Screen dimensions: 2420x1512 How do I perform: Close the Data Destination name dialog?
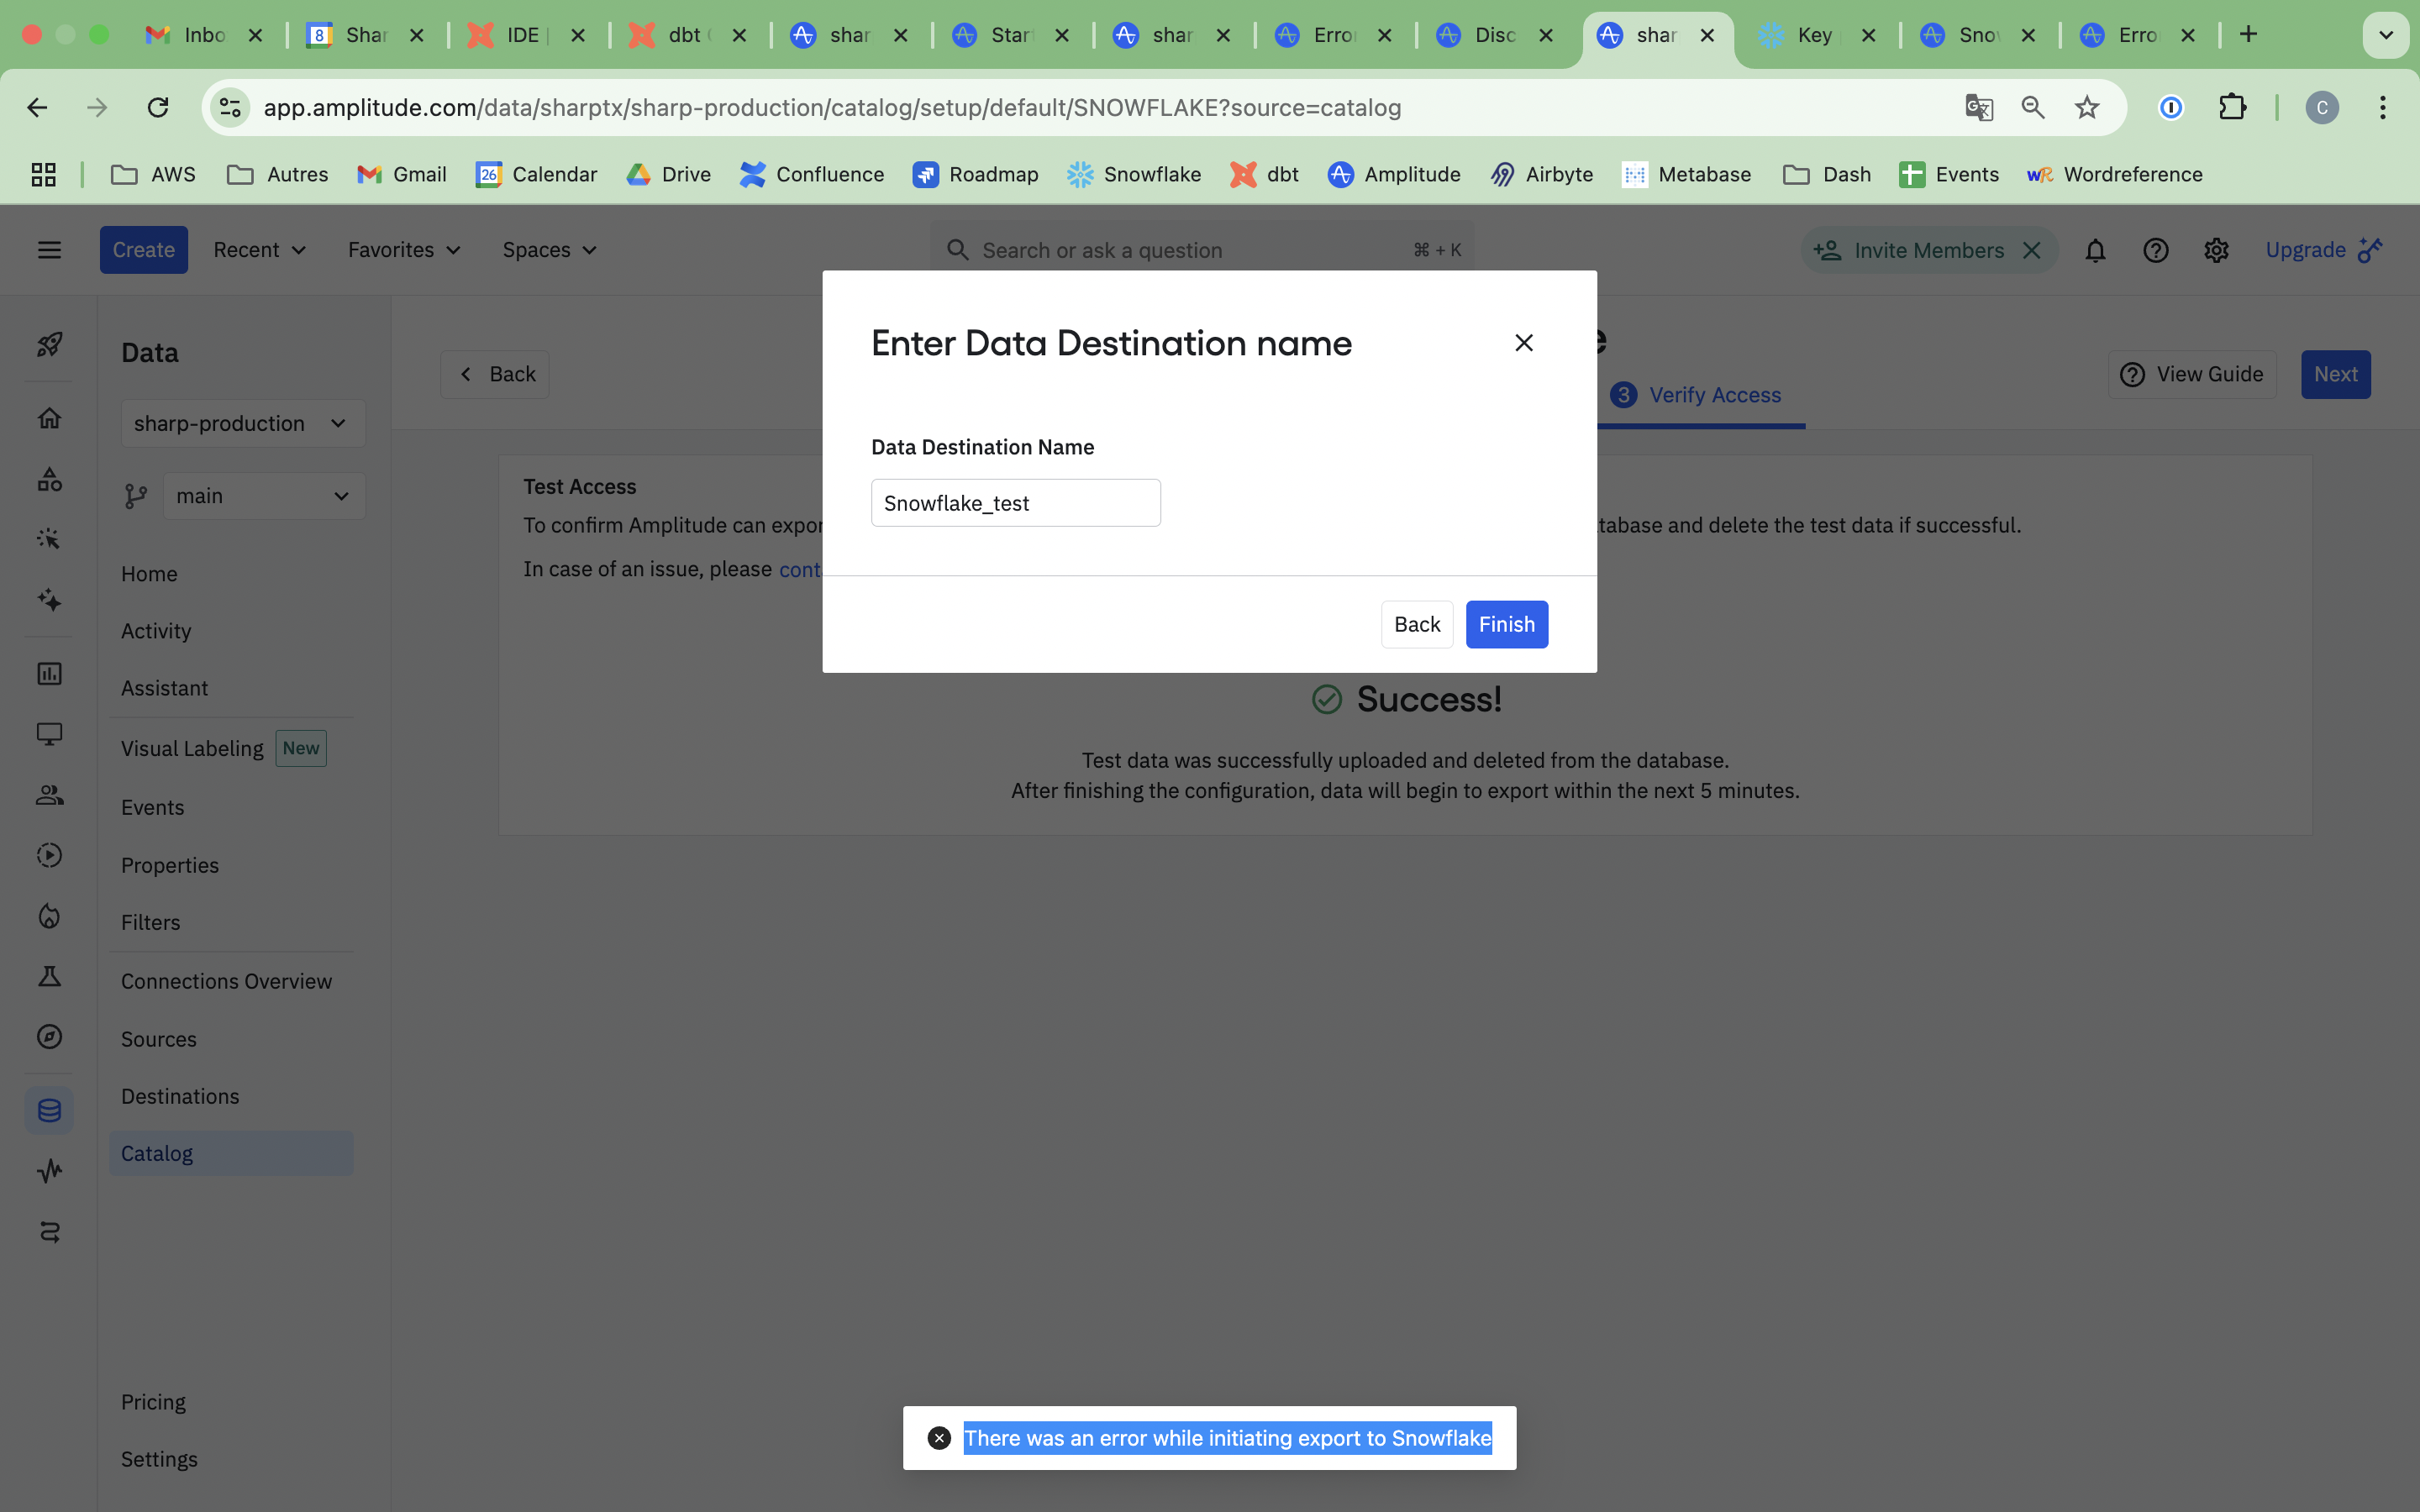[1523, 343]
